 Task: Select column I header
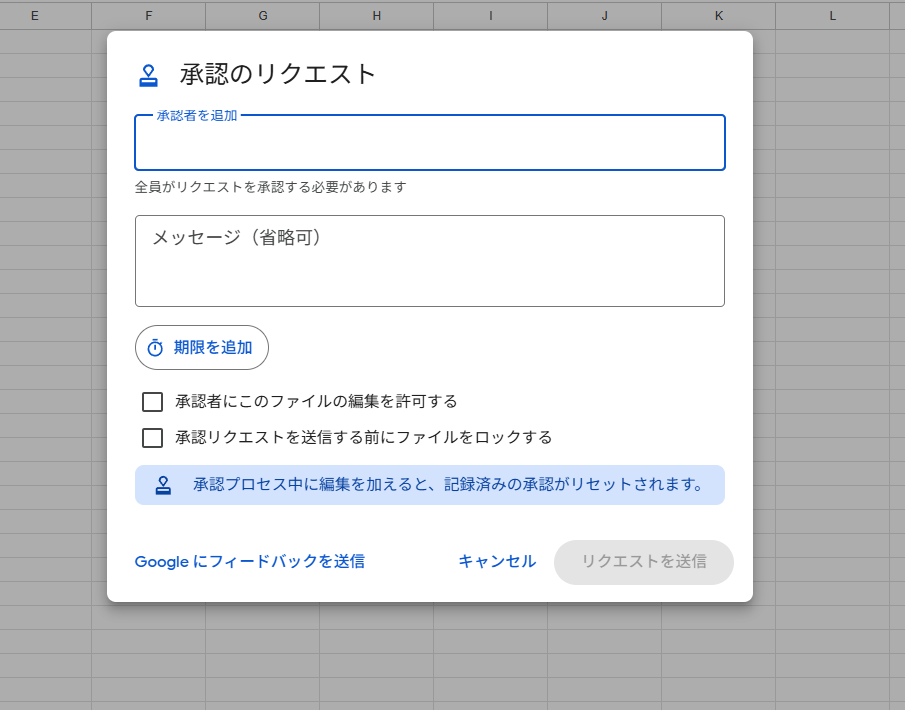490,15
